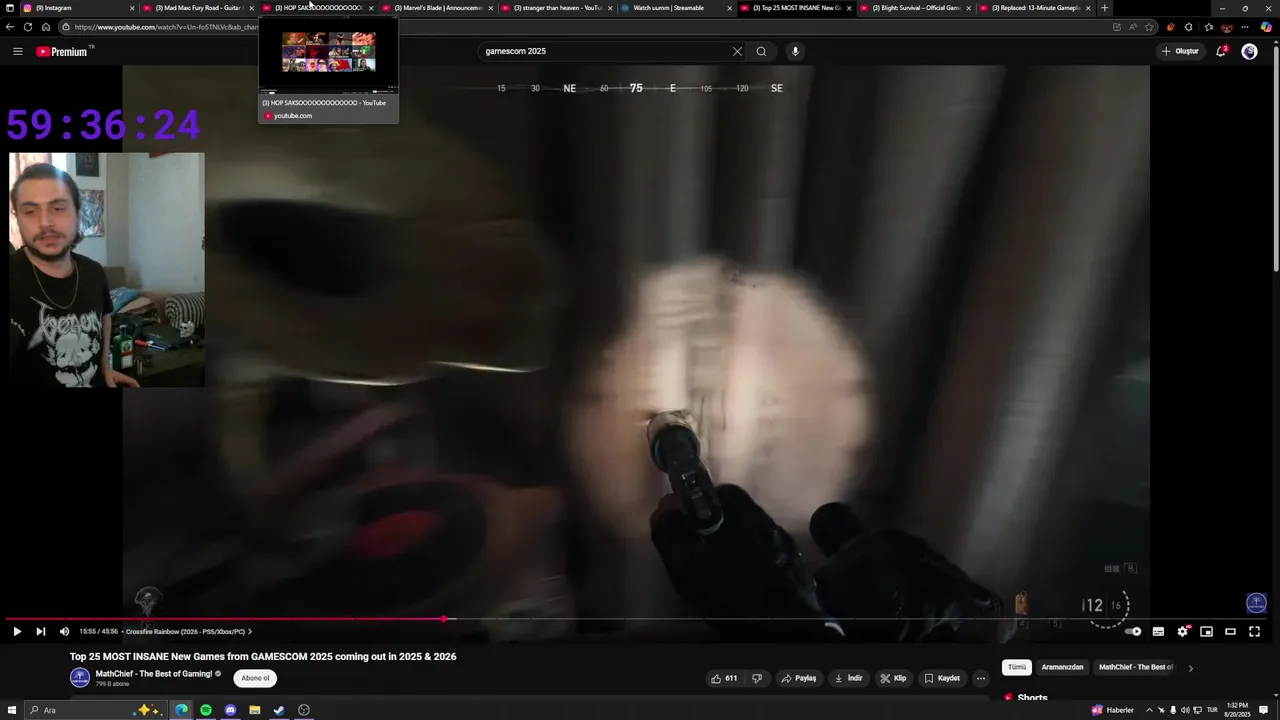Subscribe using the Abone ol button
The image size is (1280, 720).
pos(255,678)
